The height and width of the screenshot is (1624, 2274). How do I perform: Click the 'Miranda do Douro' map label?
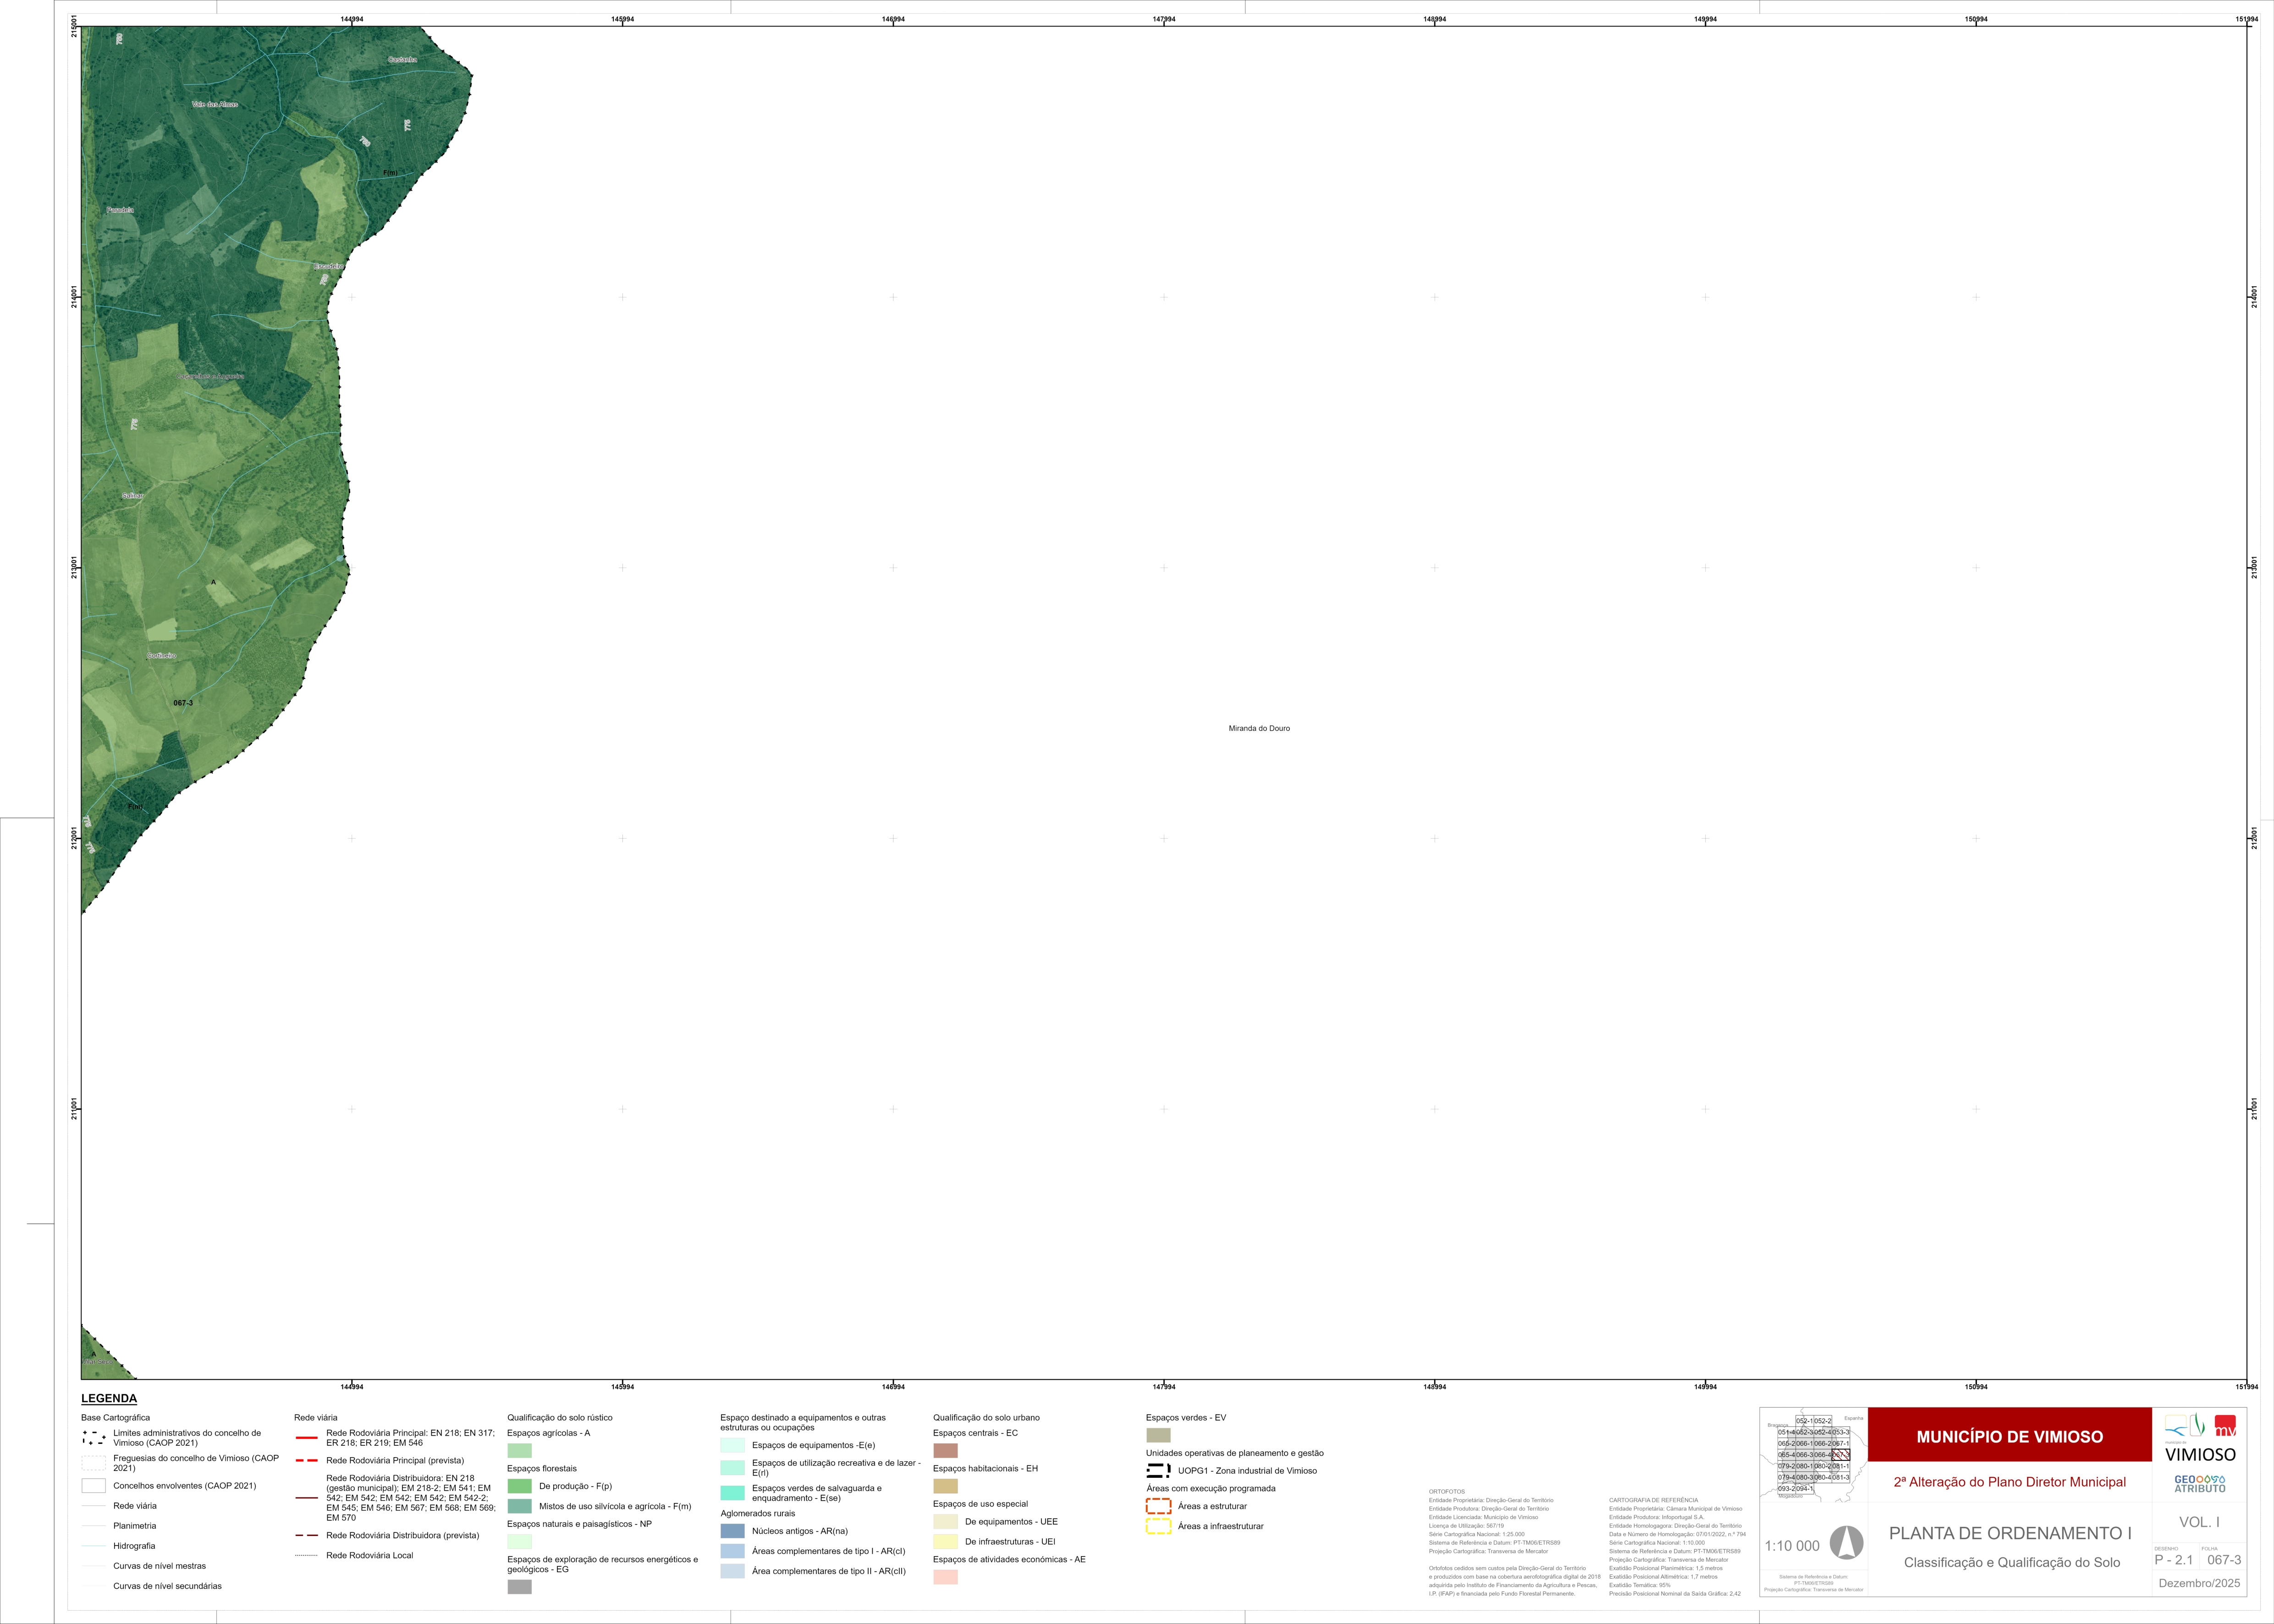click(1259, 729)
